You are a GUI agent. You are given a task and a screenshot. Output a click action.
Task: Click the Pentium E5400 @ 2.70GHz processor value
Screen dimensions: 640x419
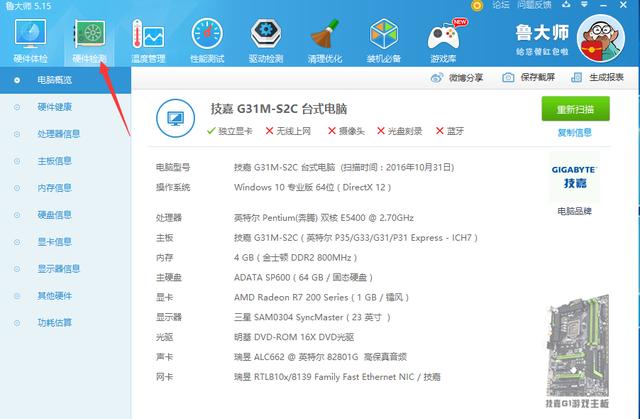point(324,217)
